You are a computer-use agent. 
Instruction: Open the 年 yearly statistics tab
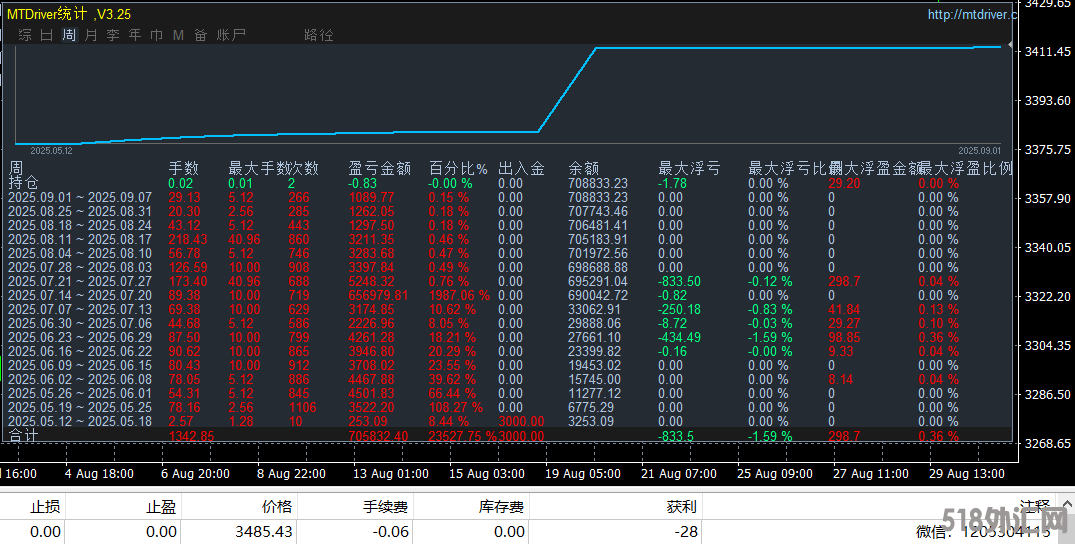[135, 35]
